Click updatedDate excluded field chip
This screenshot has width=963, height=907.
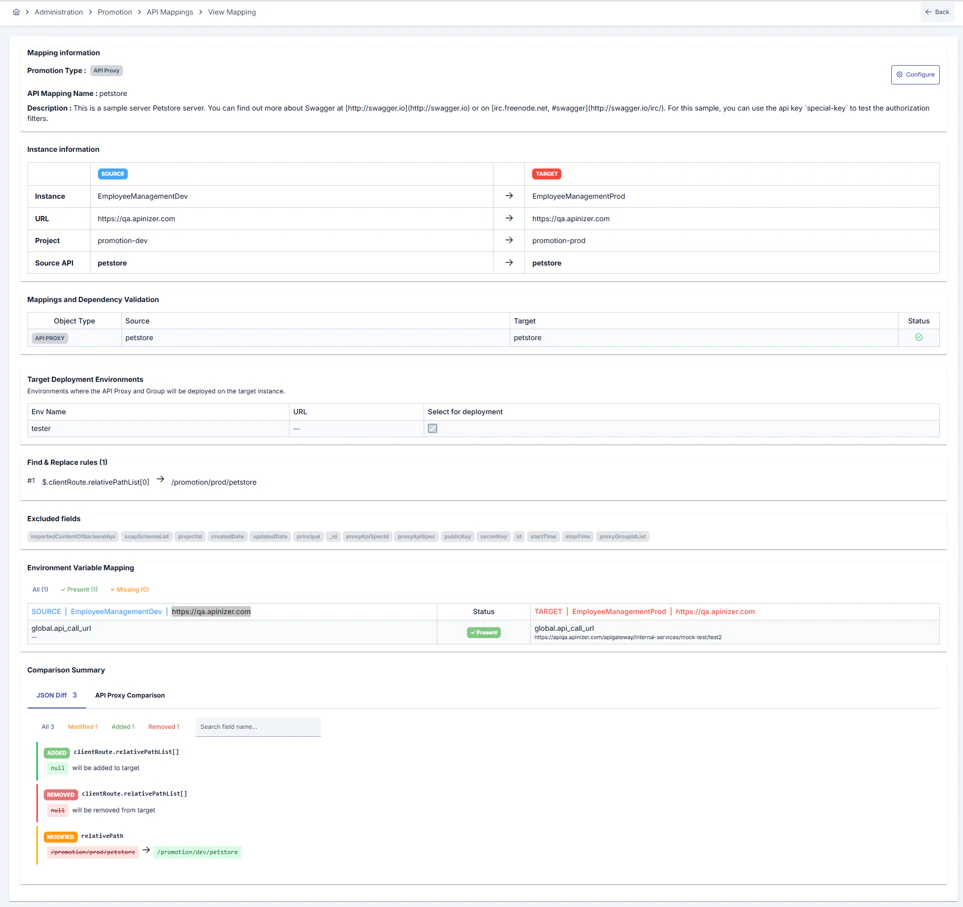tap(270, 537)
